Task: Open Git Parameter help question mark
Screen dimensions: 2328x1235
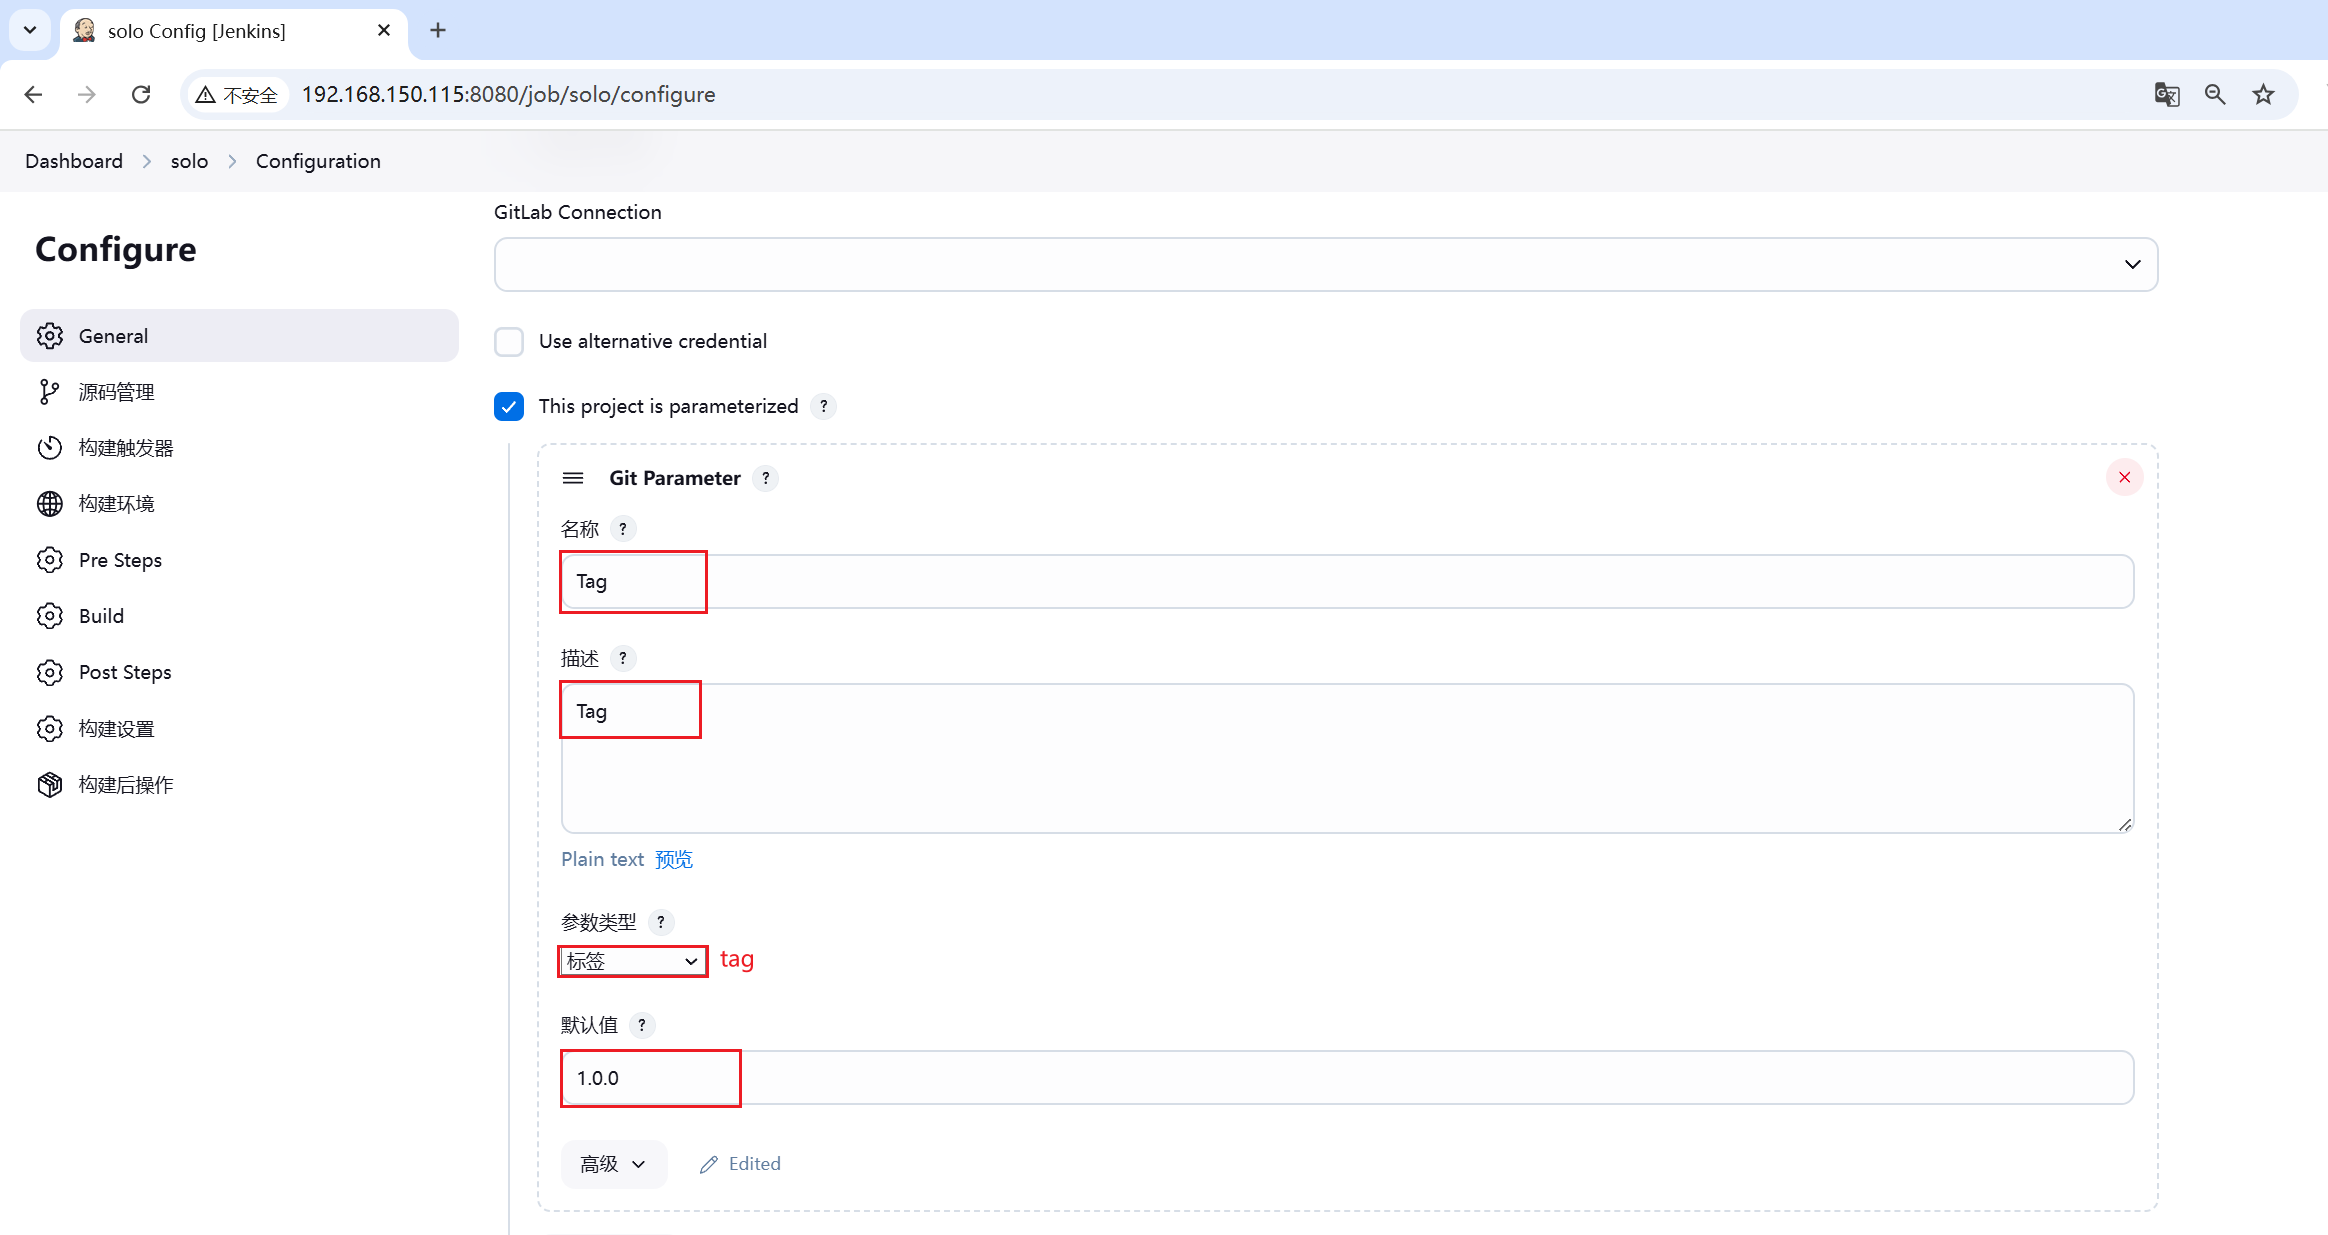Action: pyautogui.click(x=765, y=478)
